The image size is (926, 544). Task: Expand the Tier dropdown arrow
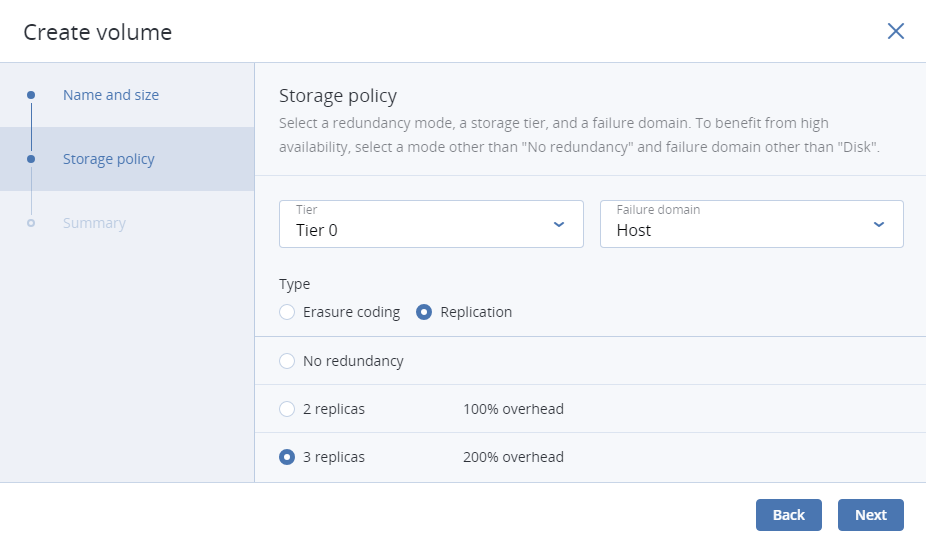point(559,224)
